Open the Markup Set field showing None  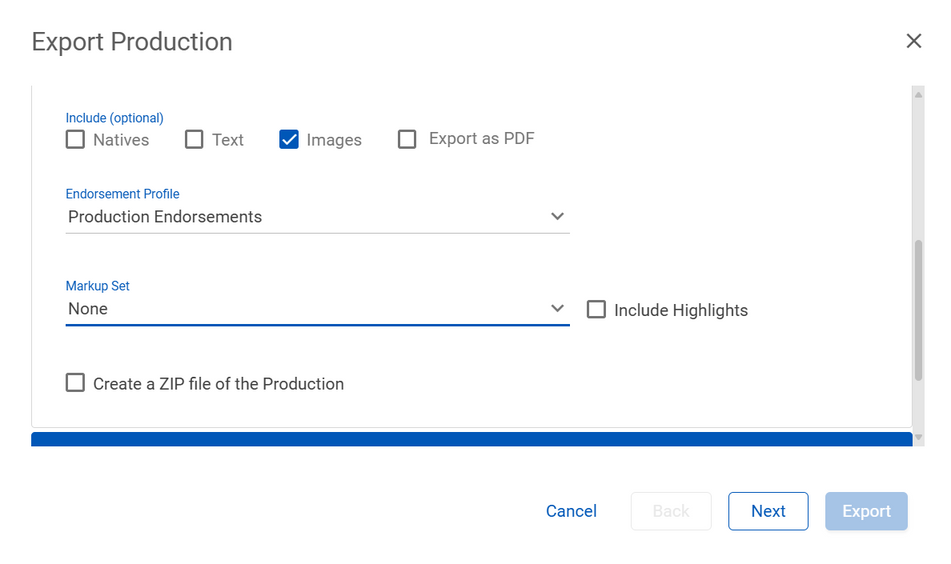point(300,309)
